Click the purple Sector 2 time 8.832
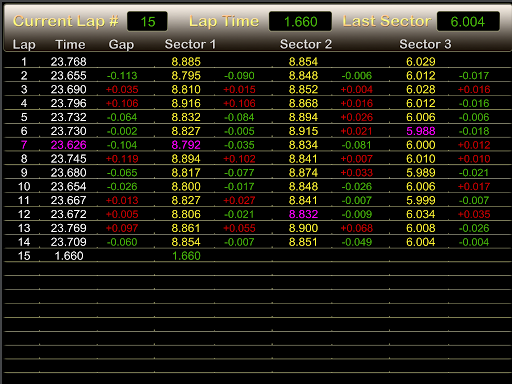 303,214
